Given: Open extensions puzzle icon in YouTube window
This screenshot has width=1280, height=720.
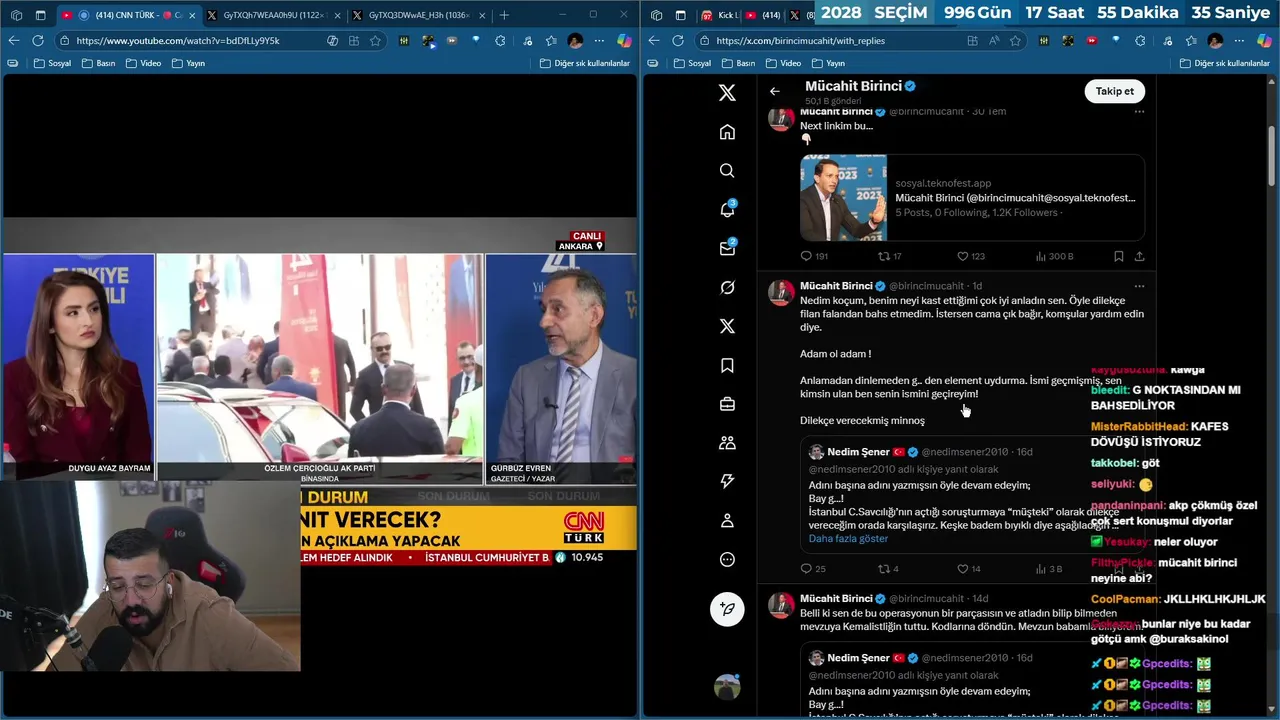Looking at the screenshot, I should click(x=500, y=41).
